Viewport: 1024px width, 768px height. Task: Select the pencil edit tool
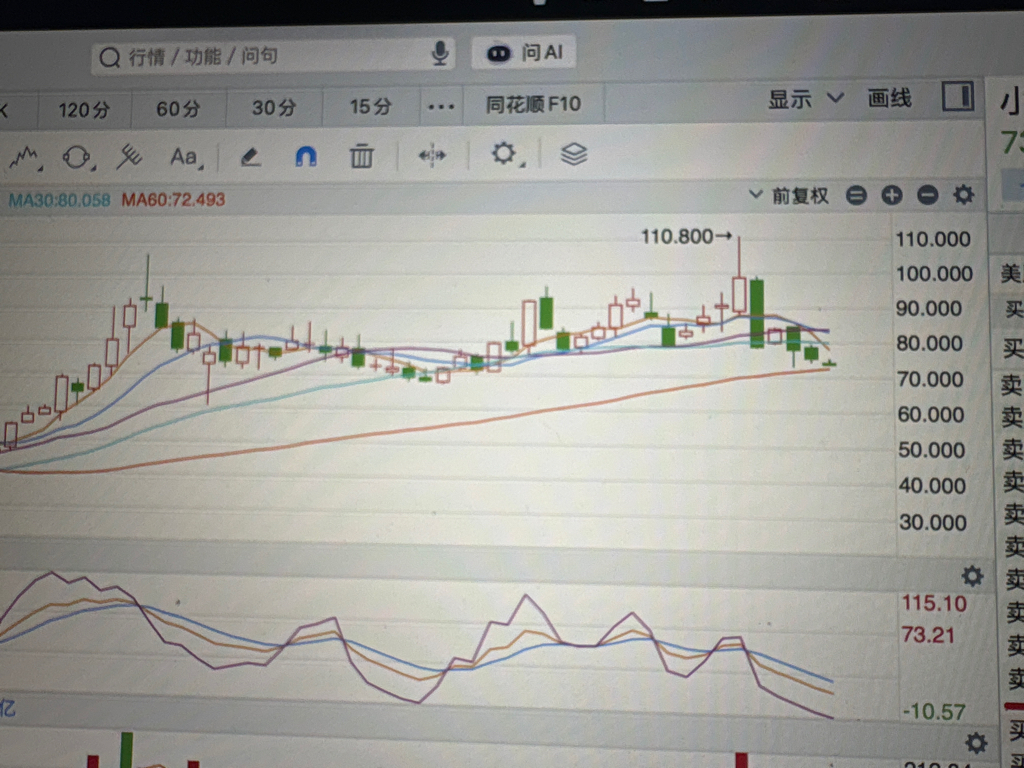251,157
